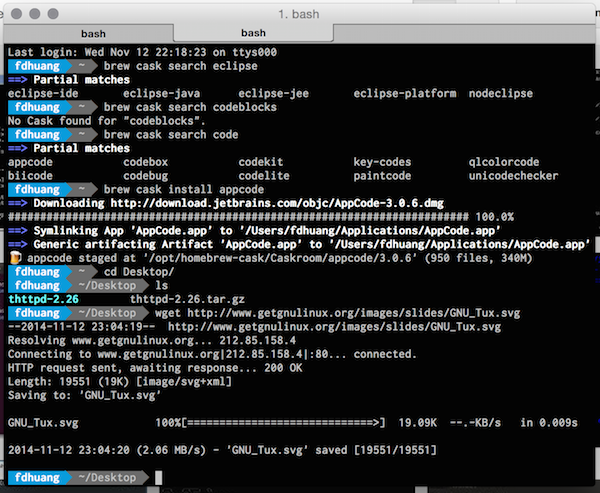Click the beer mug emoji icon
Screen dimensions: 600x493
[15, 258]
